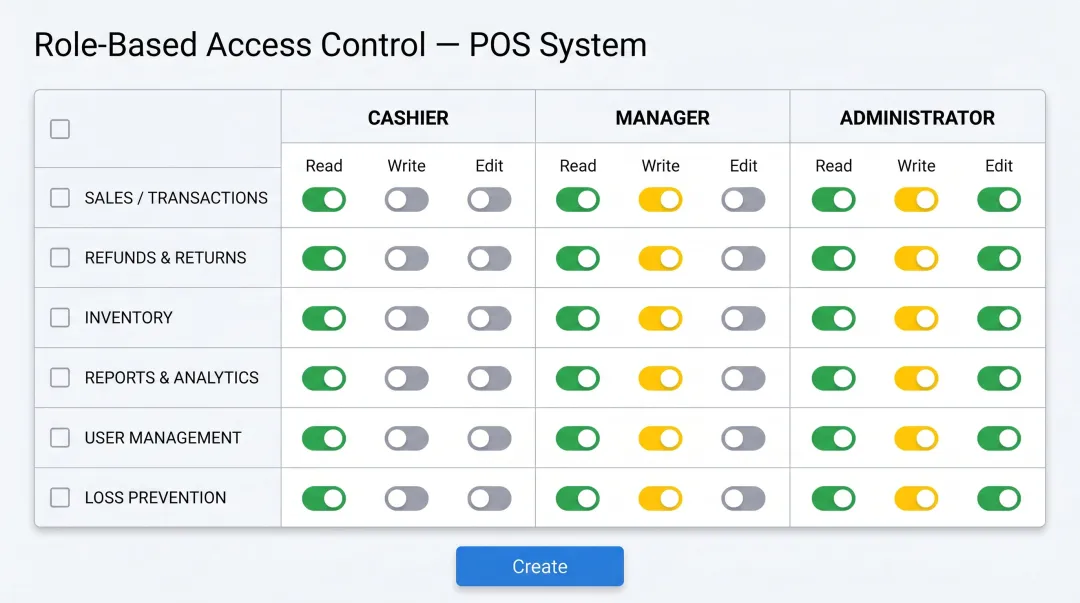Turn off Administrator Edit access for User Management
Viewport: 1080px width, 603px height.
tap(999, 438)
